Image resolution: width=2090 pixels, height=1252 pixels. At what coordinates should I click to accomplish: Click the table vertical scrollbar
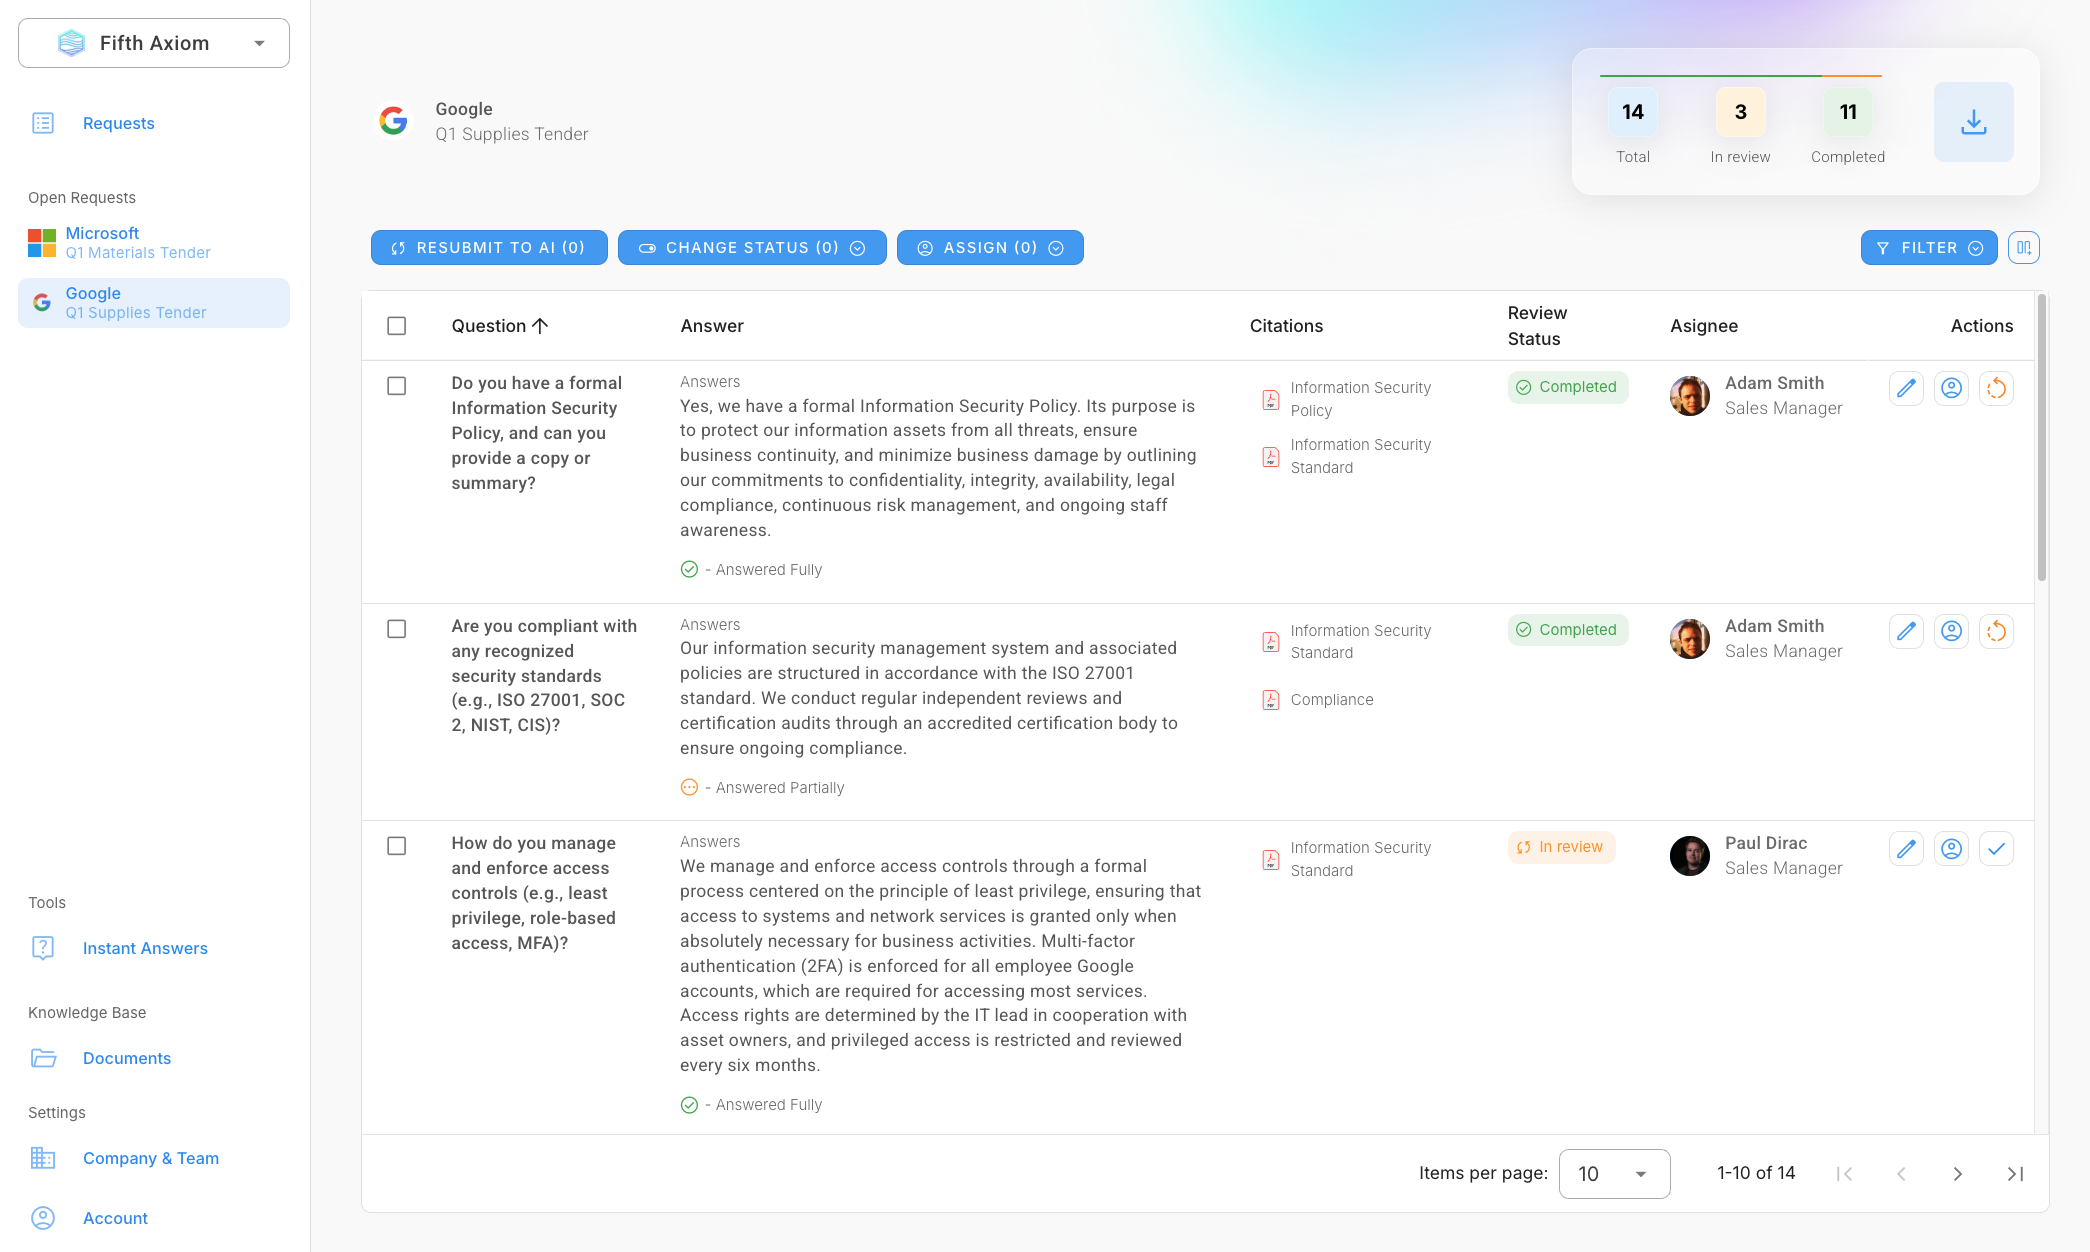coord(2041,437)
